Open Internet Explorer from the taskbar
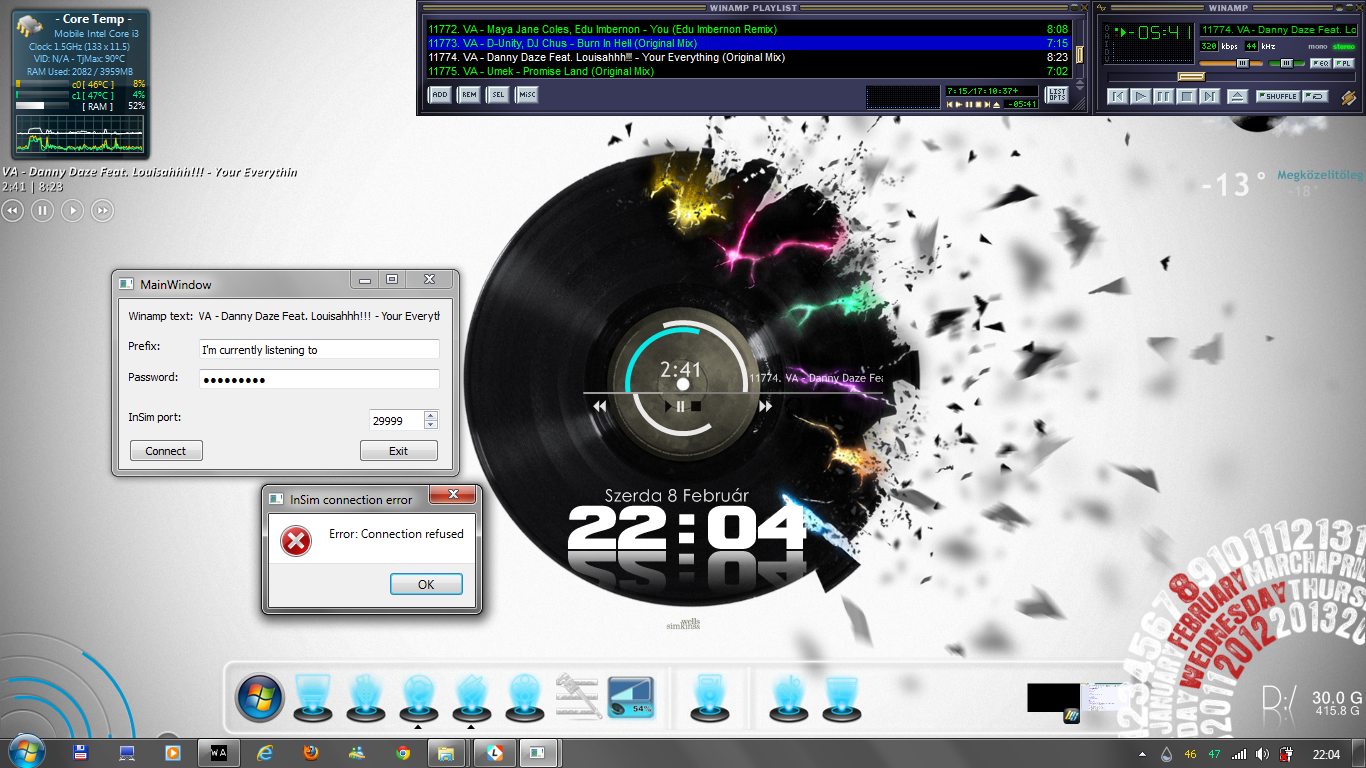Image resolution: width=1366 pixels, height=768 pixels. [x=265, y=752]
